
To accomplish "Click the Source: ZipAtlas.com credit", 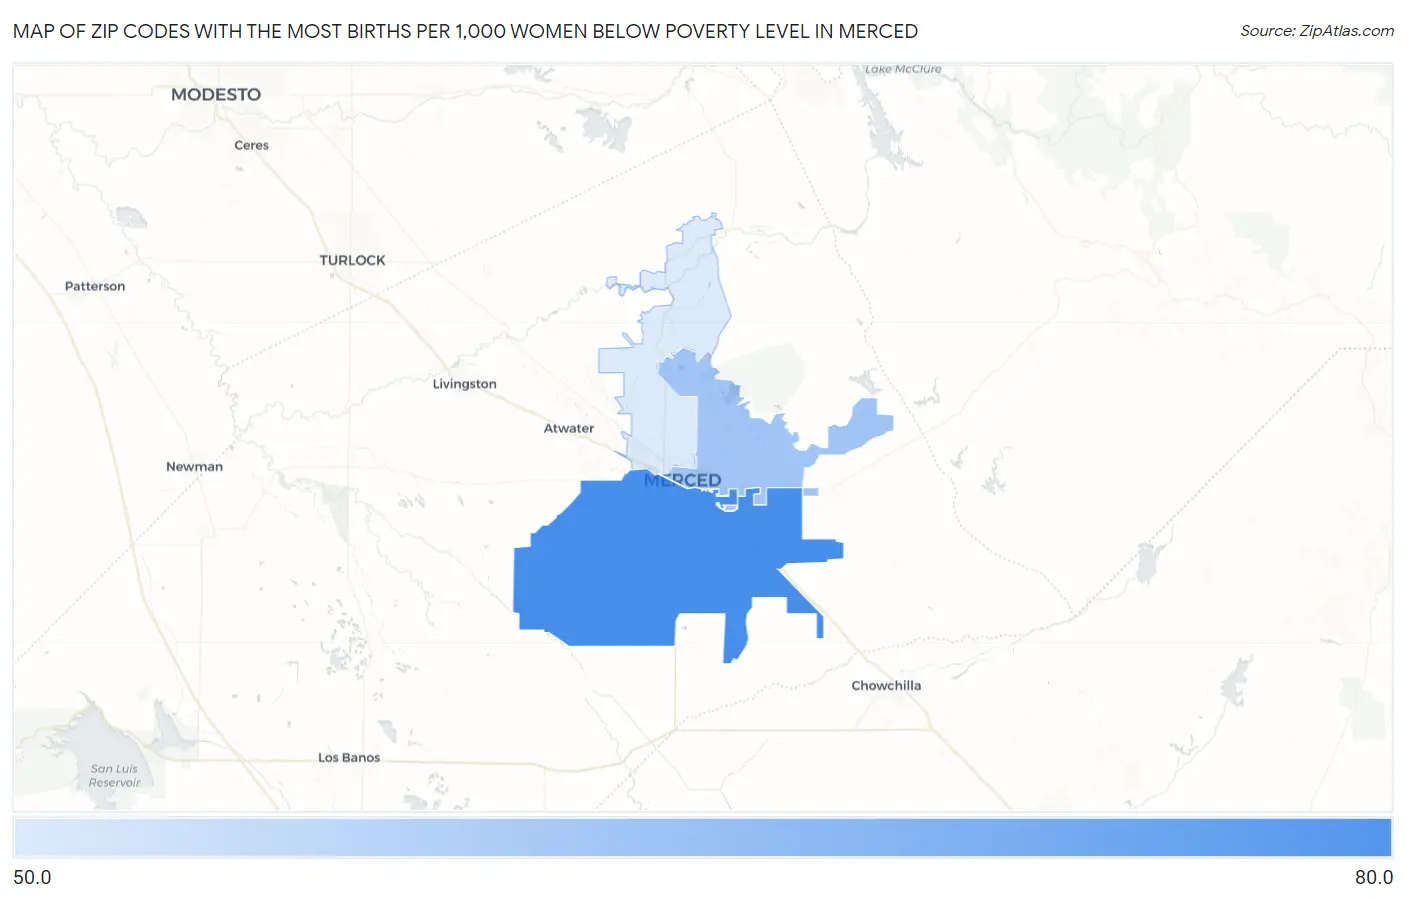I will pos(1317,31).
